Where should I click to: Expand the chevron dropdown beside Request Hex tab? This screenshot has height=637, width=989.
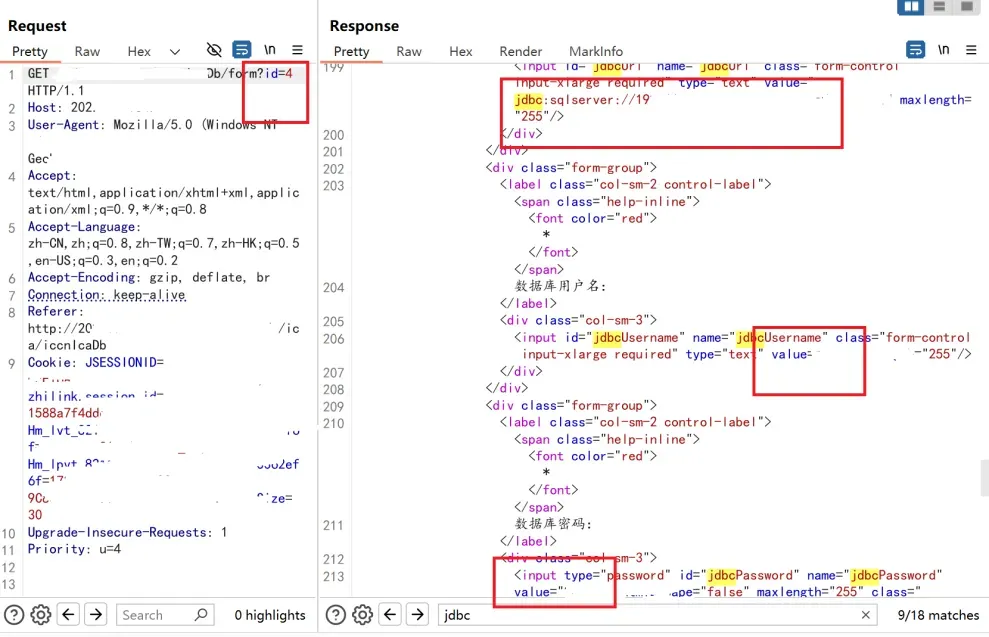pyautogui.click(x=175, y=51)
